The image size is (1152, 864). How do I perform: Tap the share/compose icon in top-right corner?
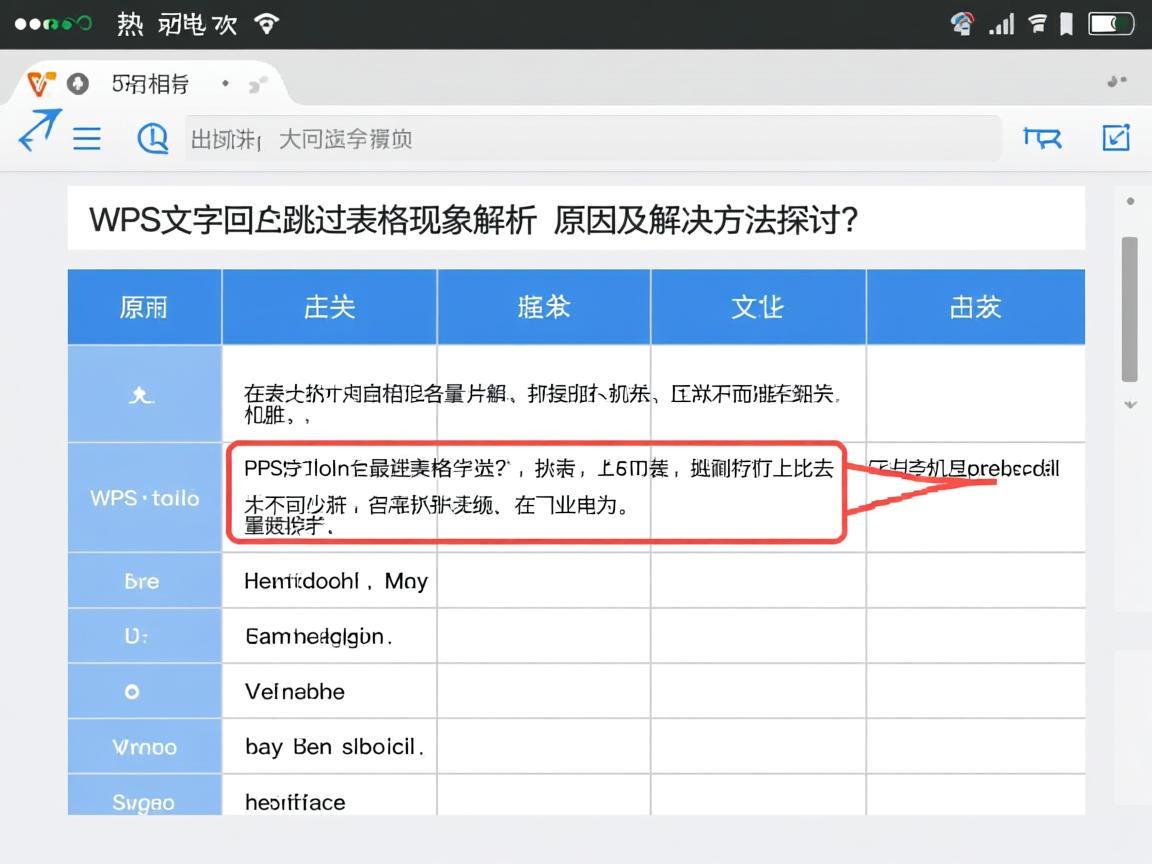(1117, 135)
